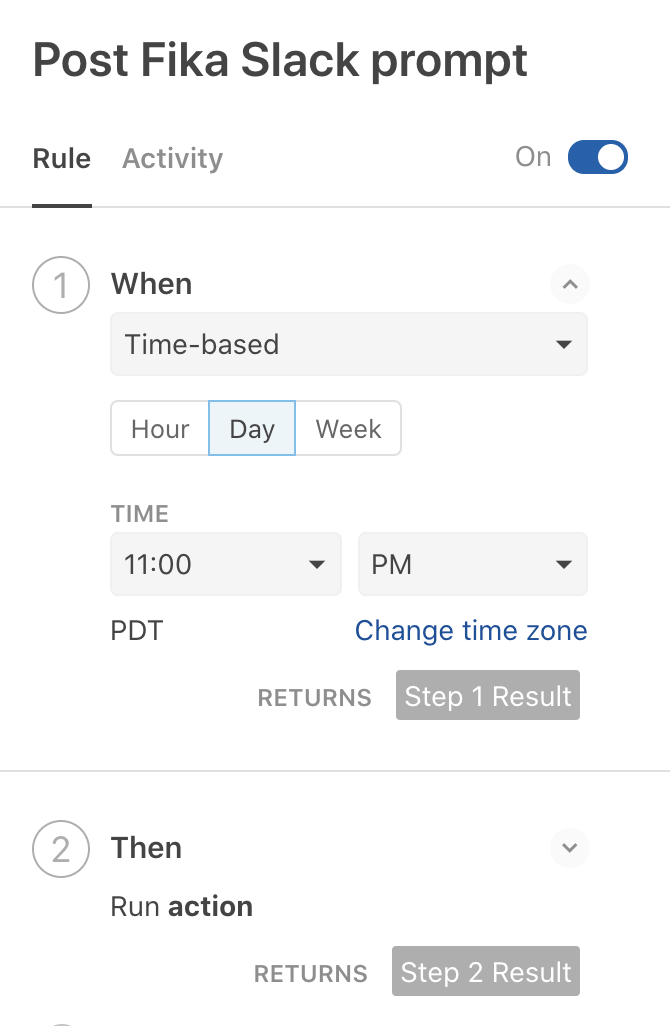Expand the Then step with chevron
This screenshot has width=670, height=1026.
click(570, 848)
